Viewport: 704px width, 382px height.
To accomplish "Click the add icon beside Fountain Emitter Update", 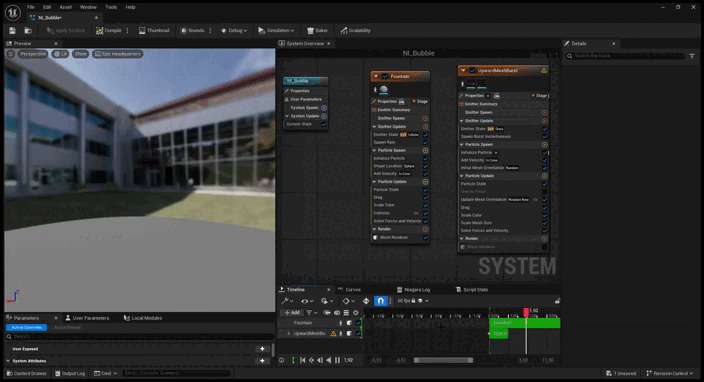I will pos(425,127).
